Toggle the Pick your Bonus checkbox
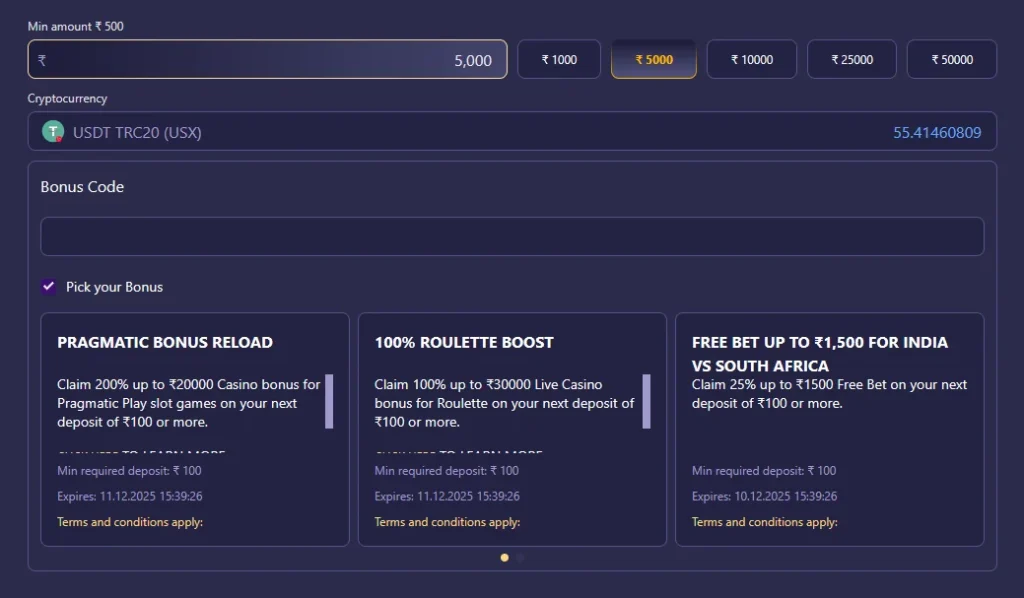Screen dimensions: 1024x598 tap(49, 287)
